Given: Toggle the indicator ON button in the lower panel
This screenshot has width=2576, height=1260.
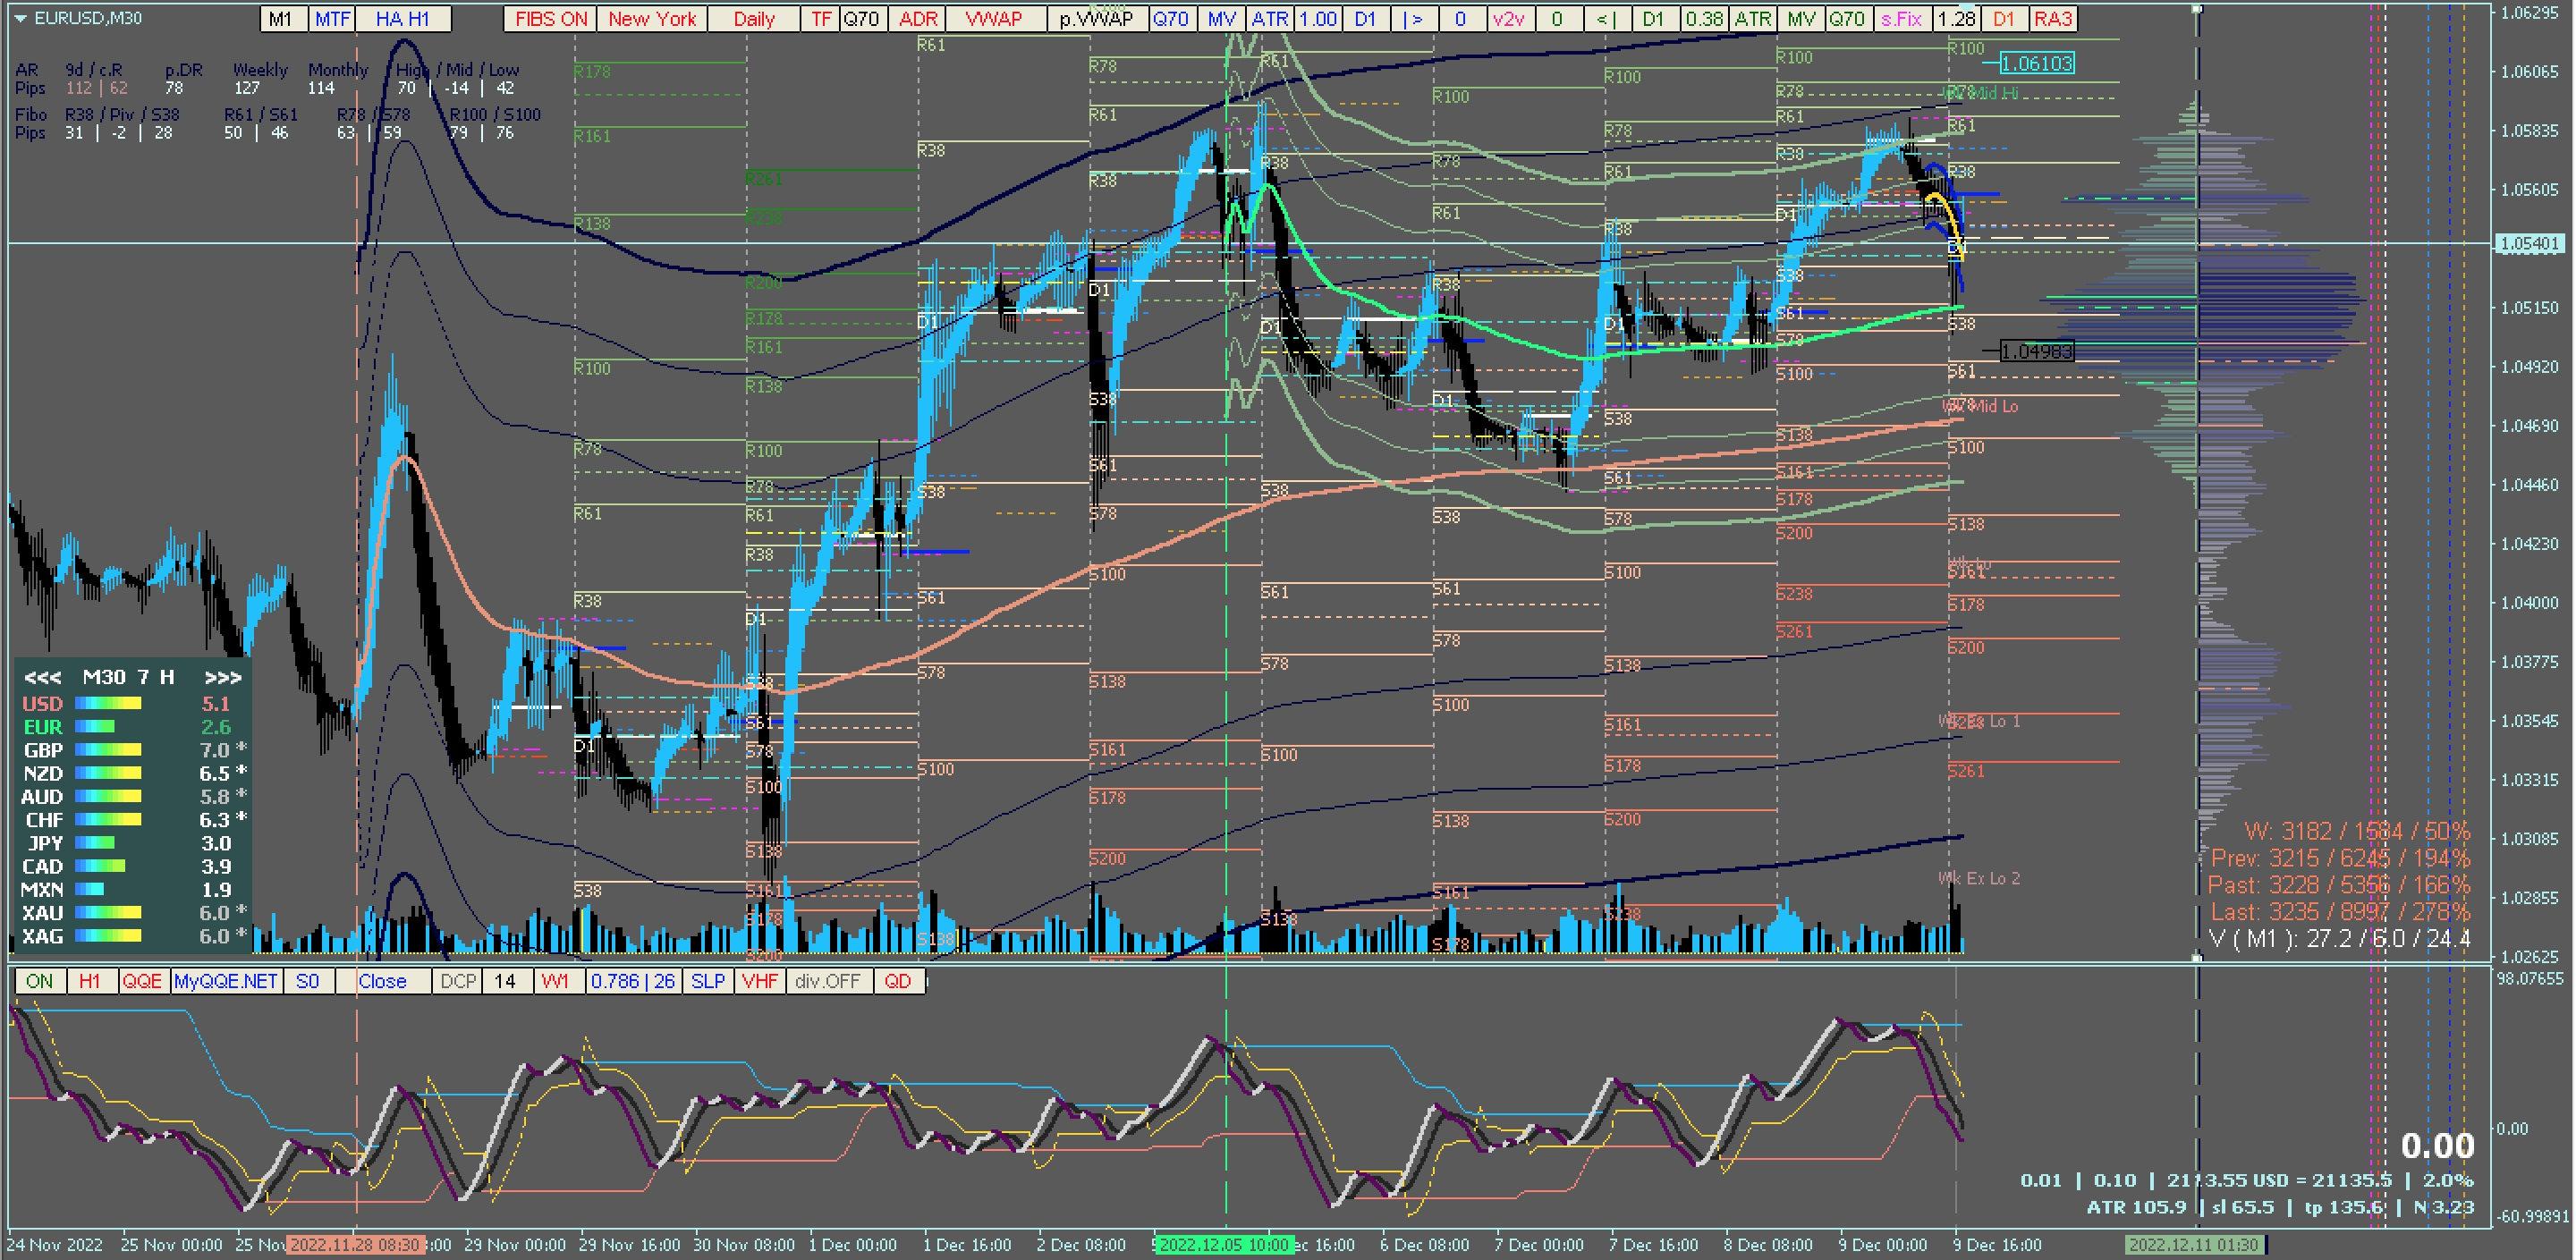Looking at the screenshot, I should [x=40, y=981].
